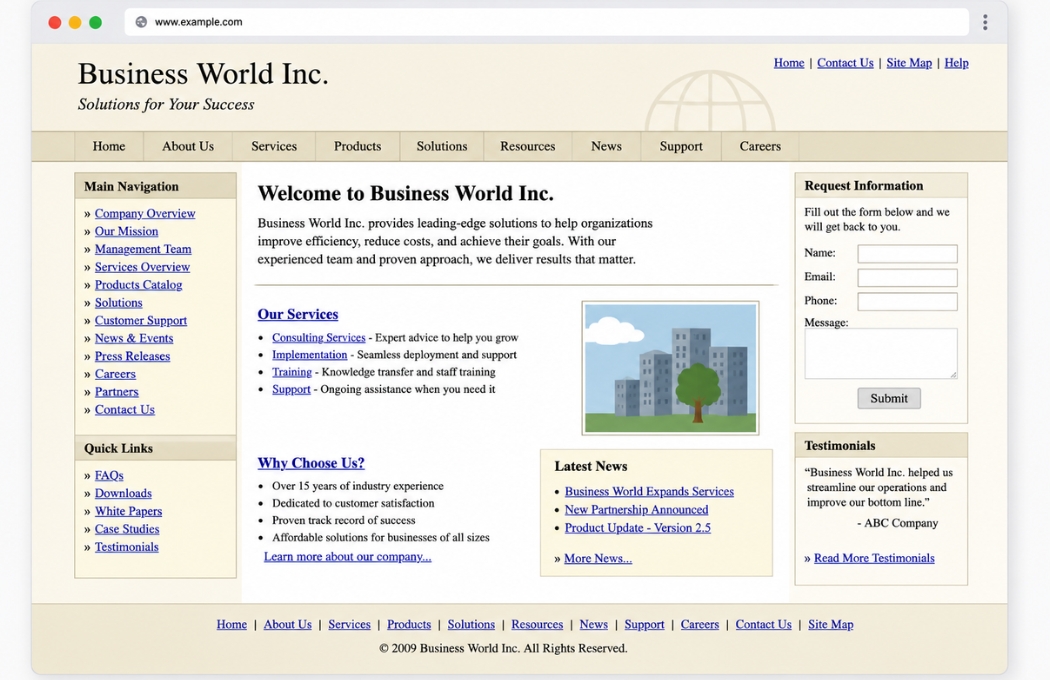The image size is (1050, 680).
Task: Open White Papers quick link
Action: tap(128, 511)
